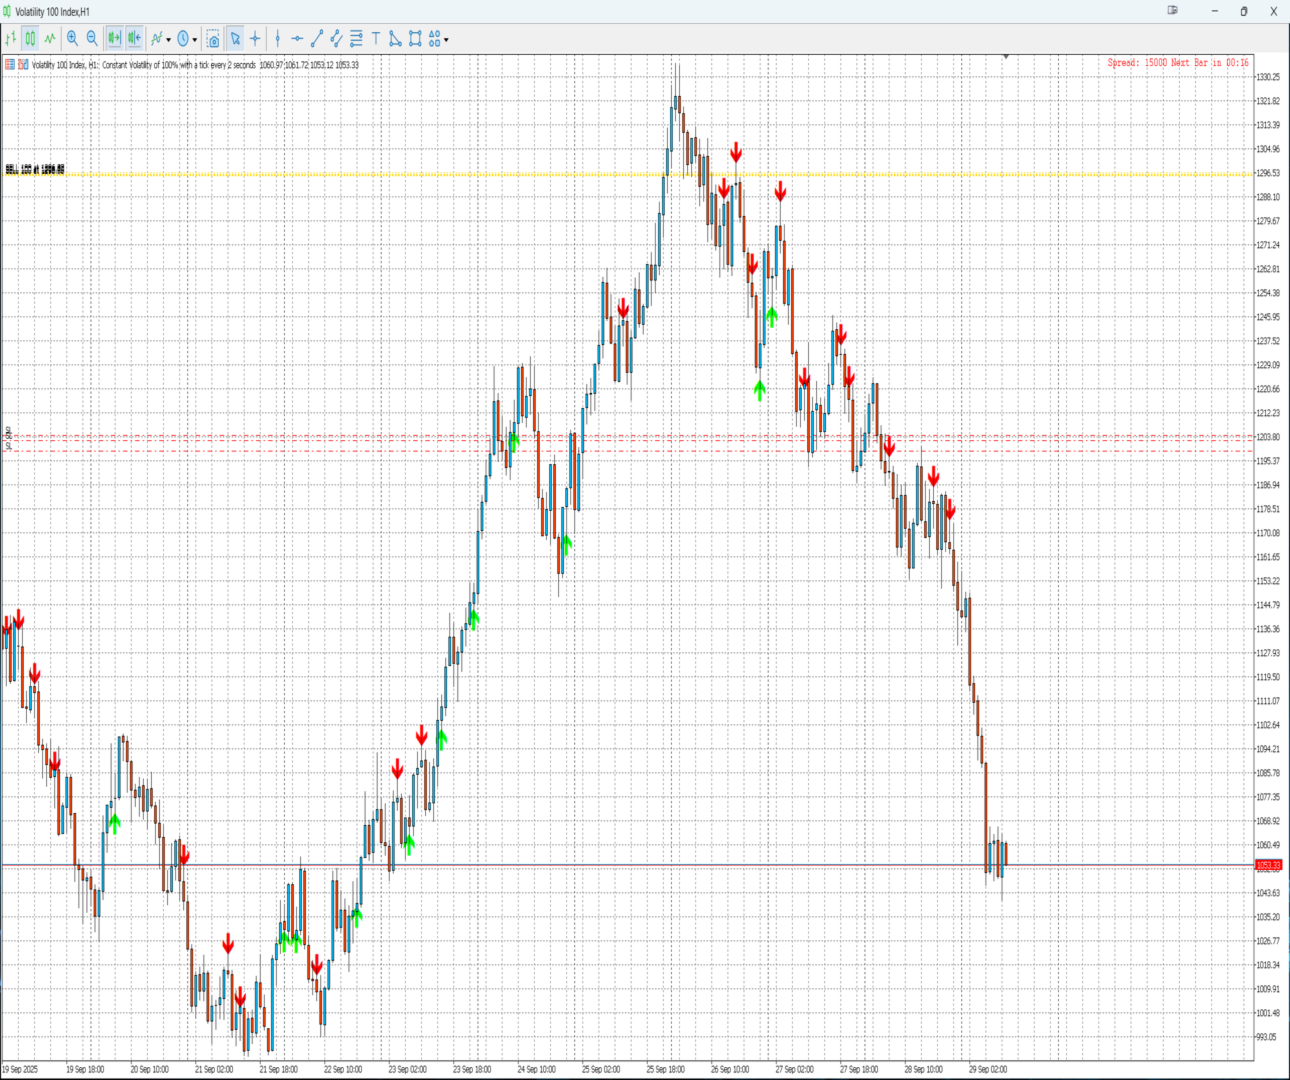This screenshot has height=1080, width=1290.
Task: Open timeframe periods clock icon
Action: click(183, 39)
